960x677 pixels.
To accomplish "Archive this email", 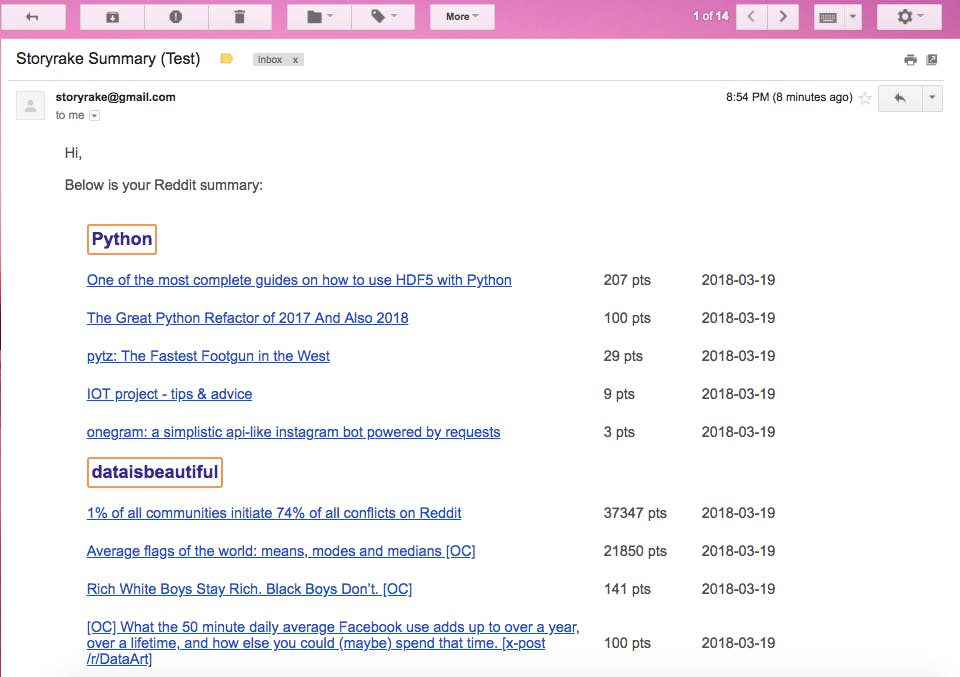I will coord(113,17).
